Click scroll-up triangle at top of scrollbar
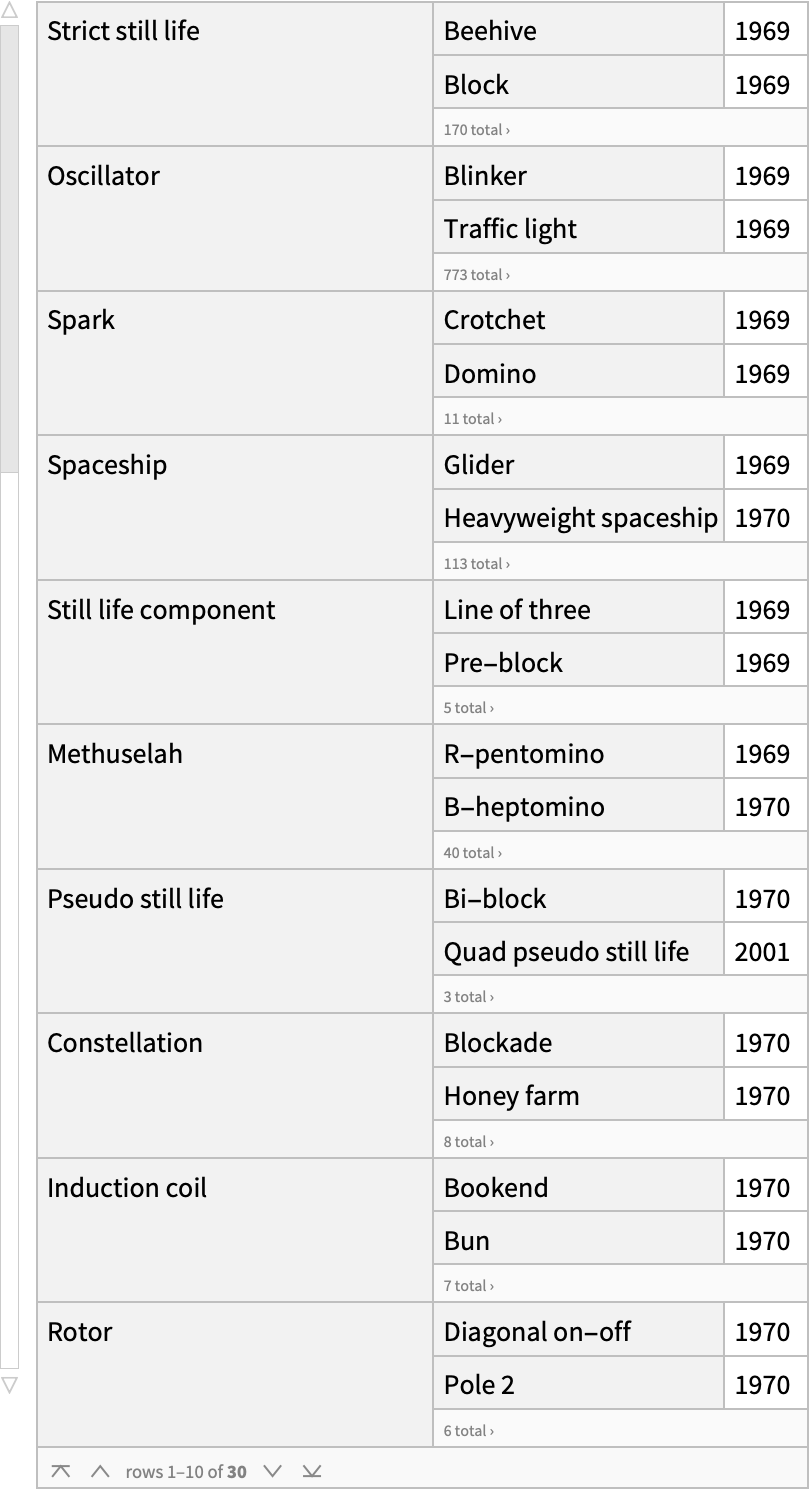The height and width of the screenshot is (1490, 810). [x=9, y=12]
